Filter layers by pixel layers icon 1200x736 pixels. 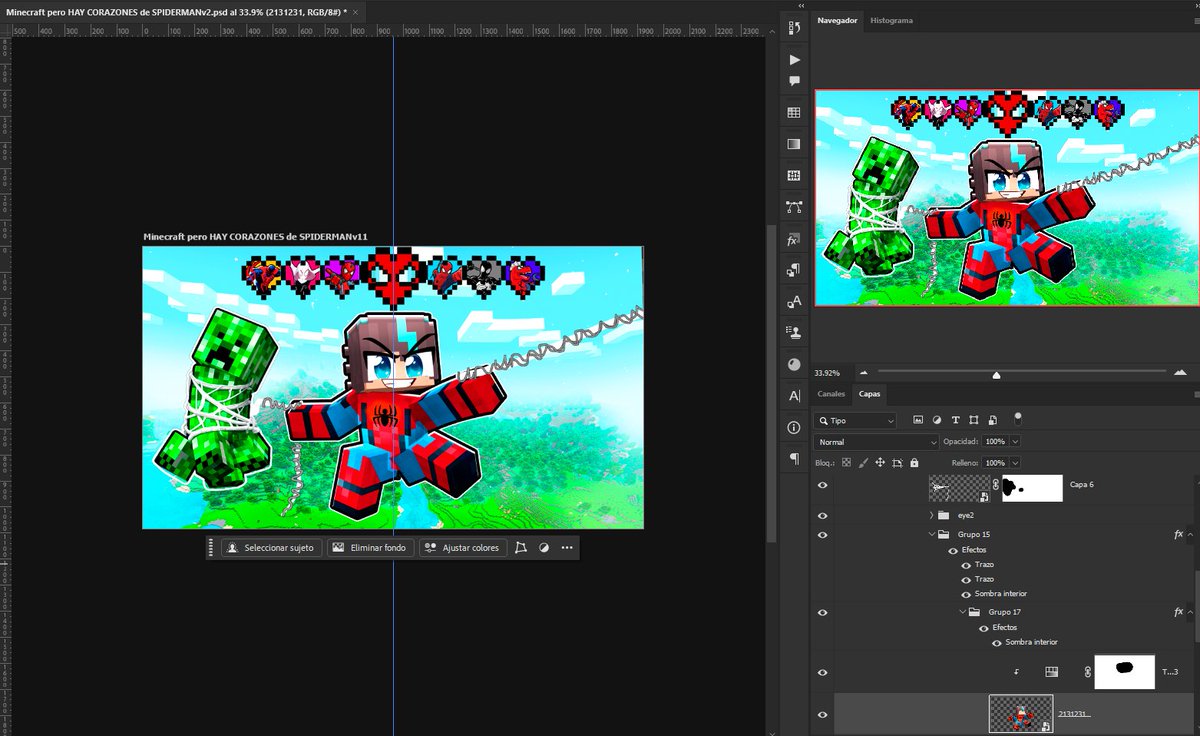point(918,420)
